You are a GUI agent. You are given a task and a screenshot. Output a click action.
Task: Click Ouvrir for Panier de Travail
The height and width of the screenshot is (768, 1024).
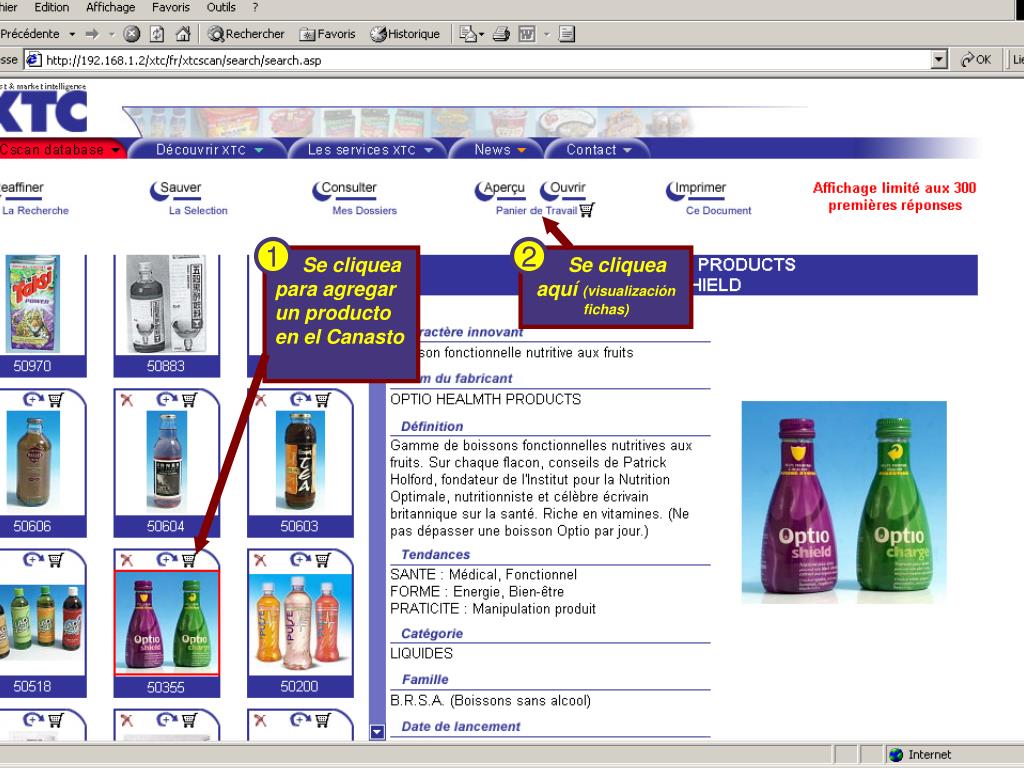click(x=563, y=189)
